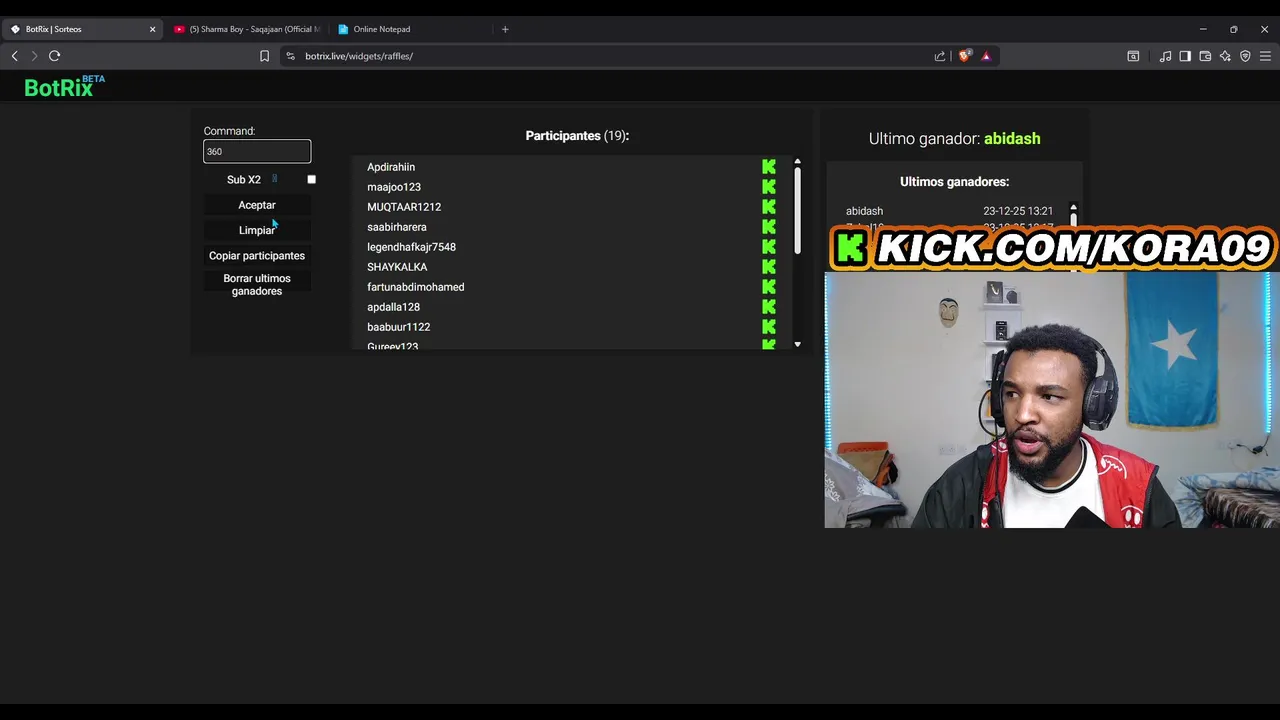Click the Ultimos ganadores heading
The width and height of the screenshot is (1280, 720).
click(x=954, y=182)
